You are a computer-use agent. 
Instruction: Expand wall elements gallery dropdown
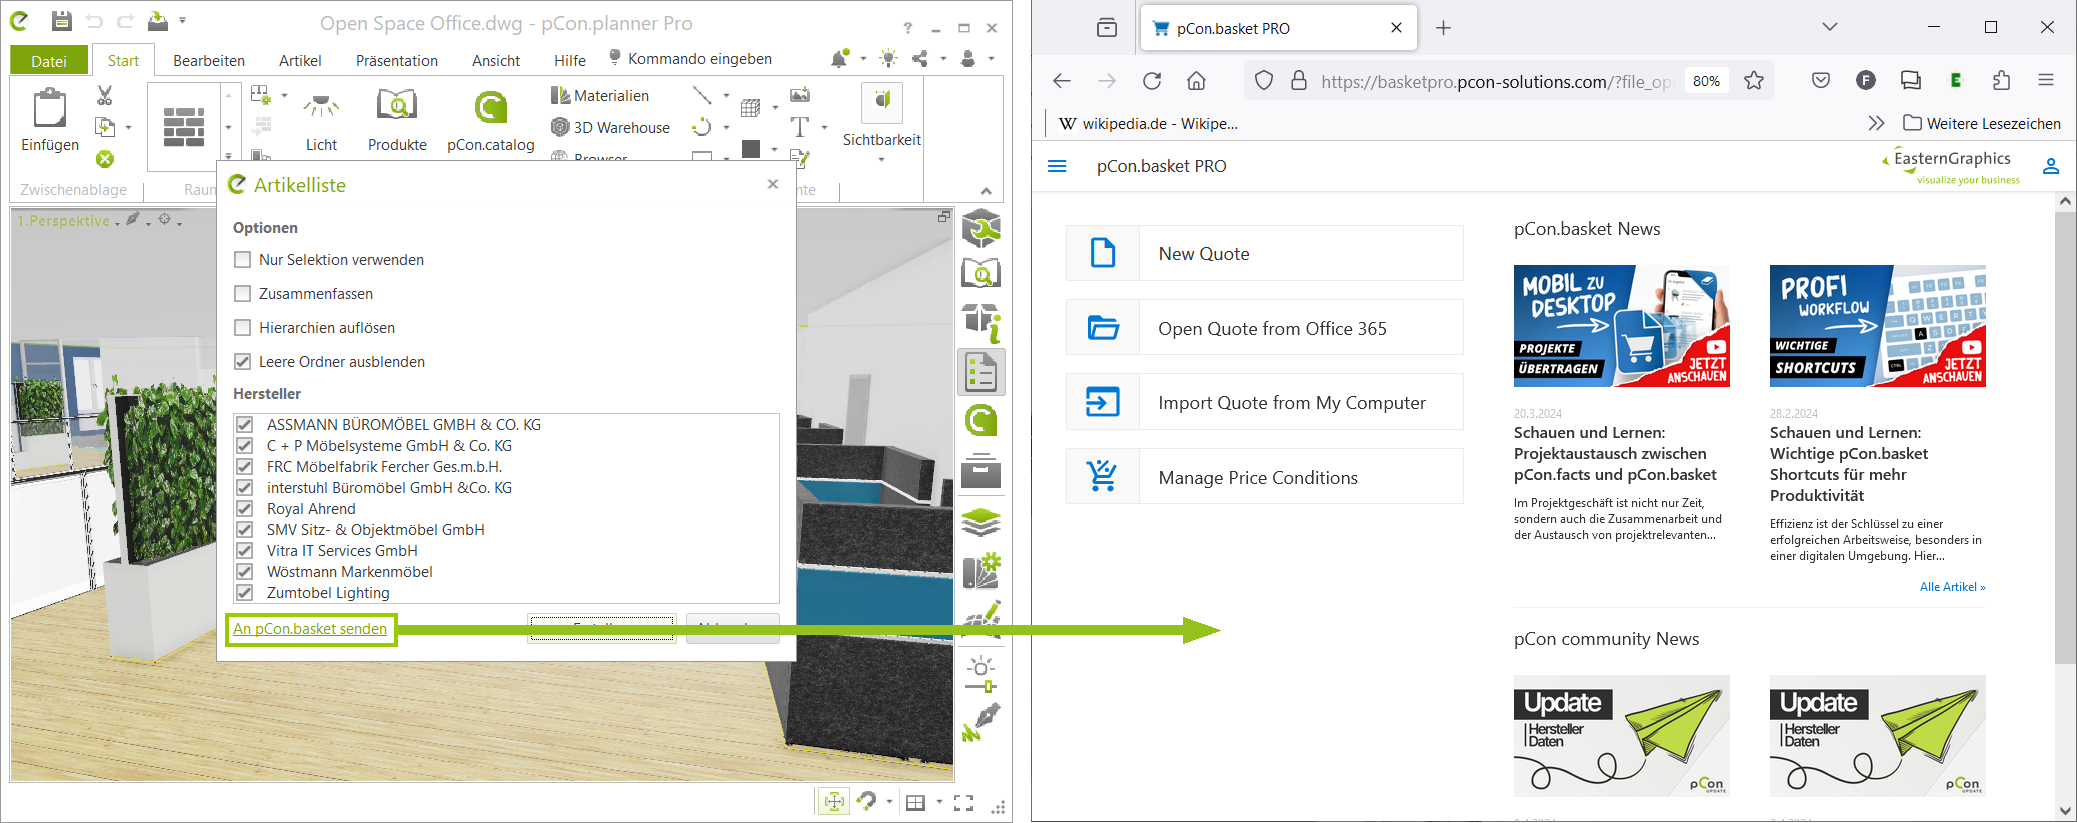(229, 156)
